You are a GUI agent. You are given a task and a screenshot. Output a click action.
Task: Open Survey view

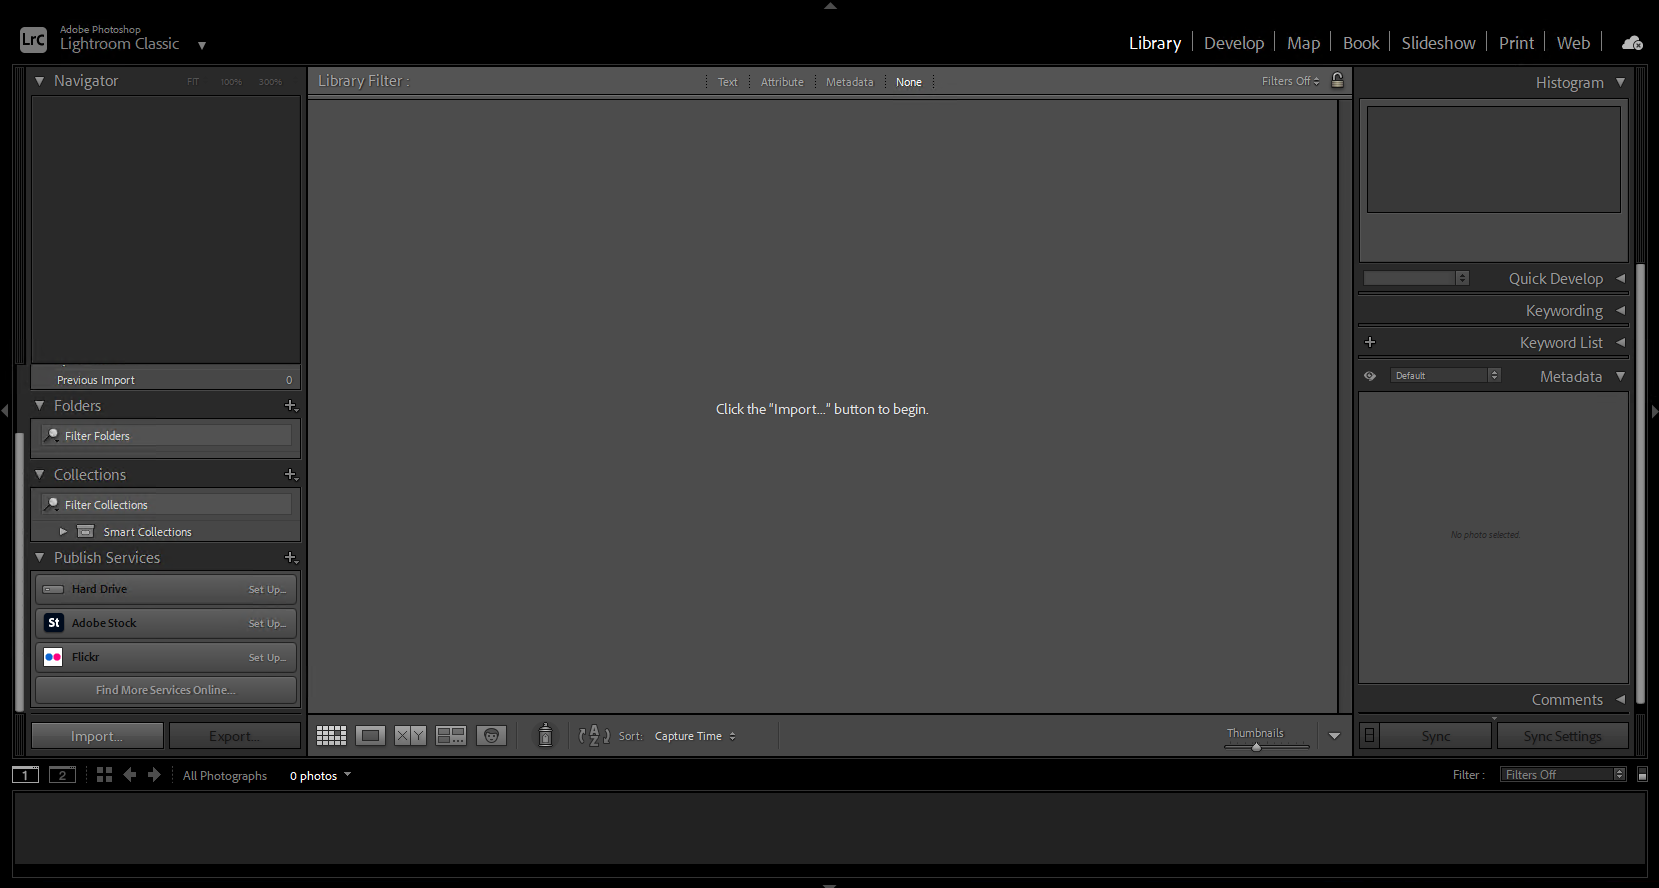[x=451, y=736]
